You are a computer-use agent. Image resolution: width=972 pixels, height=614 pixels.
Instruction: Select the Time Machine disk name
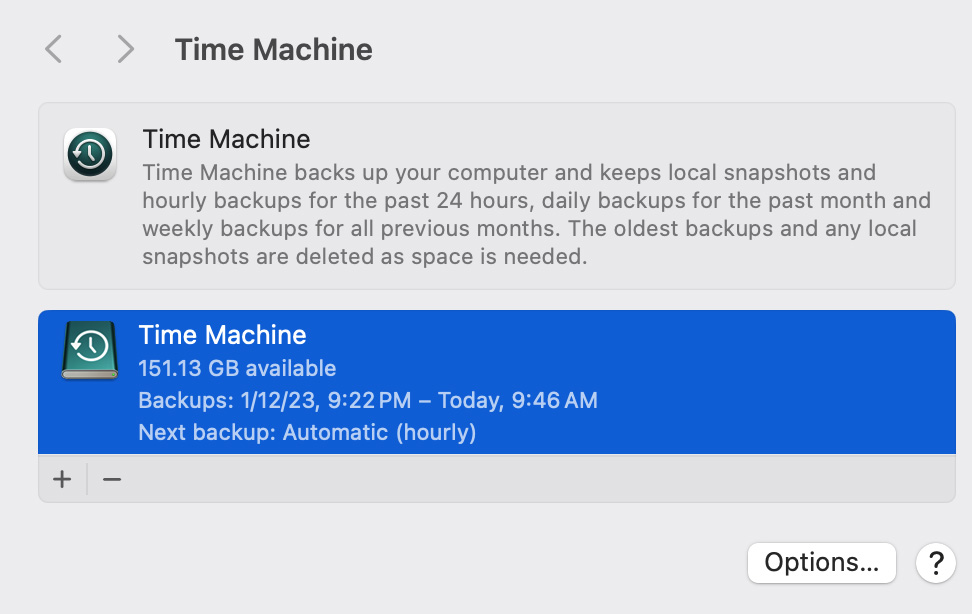222,335
